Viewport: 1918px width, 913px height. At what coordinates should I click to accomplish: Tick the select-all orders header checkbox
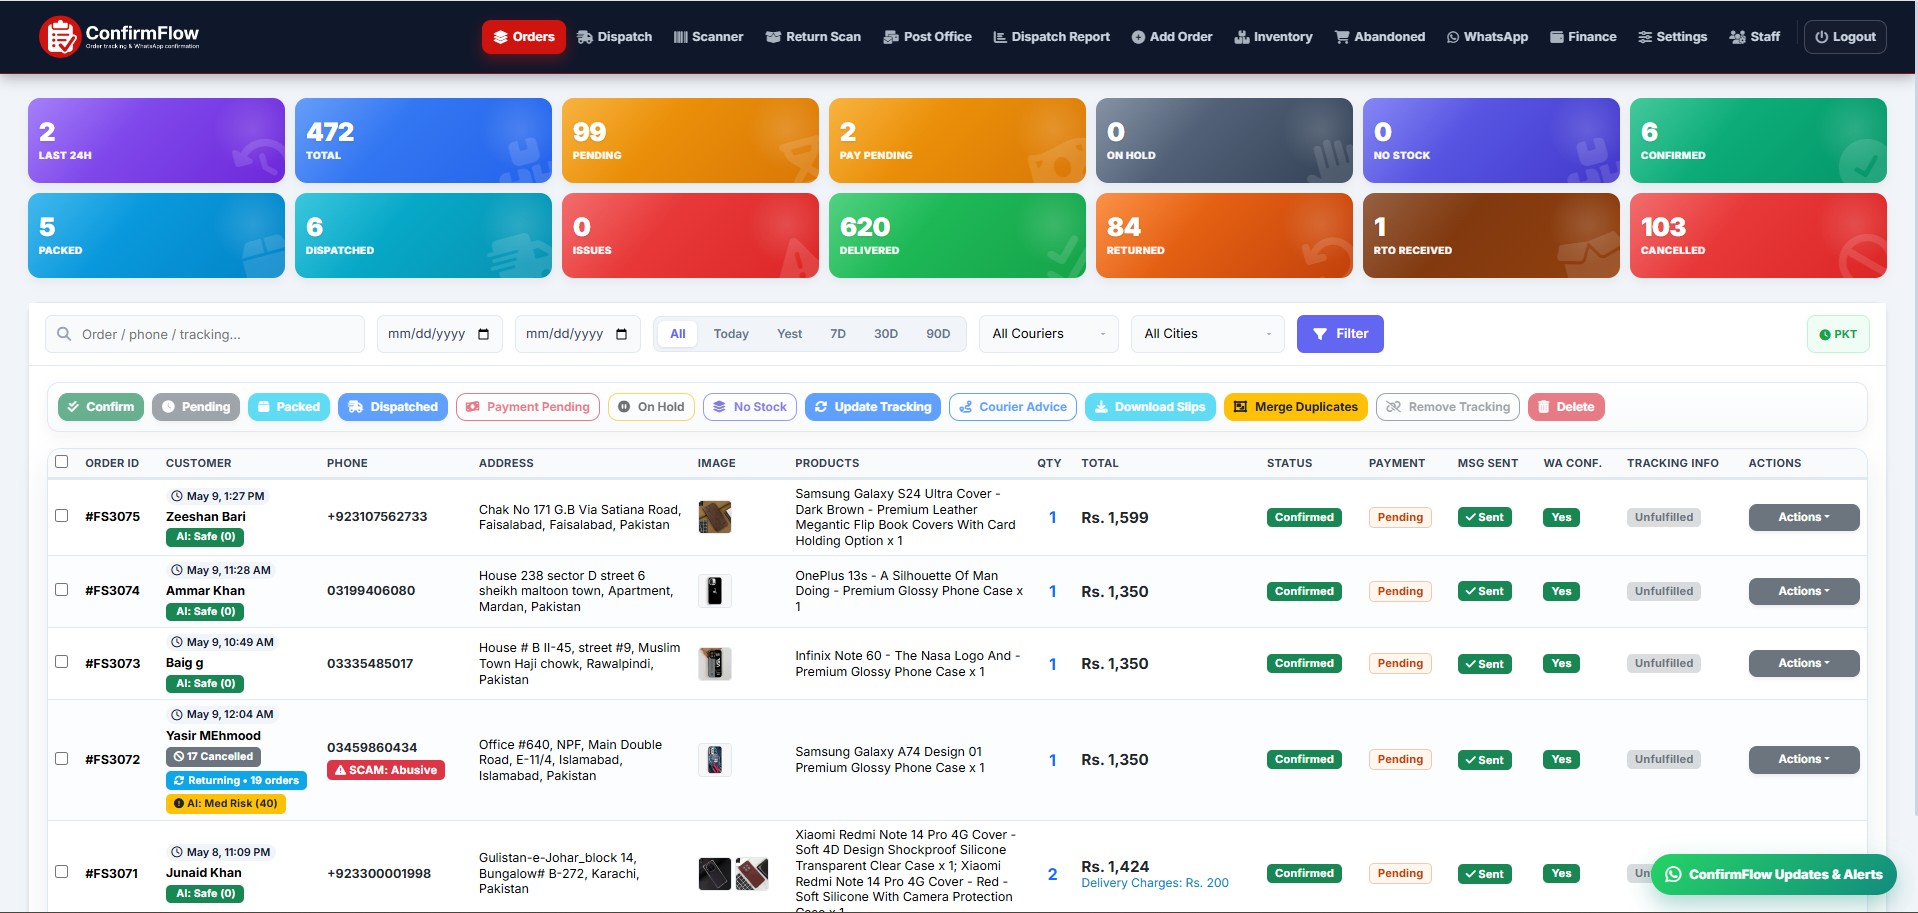coord(62,462)
